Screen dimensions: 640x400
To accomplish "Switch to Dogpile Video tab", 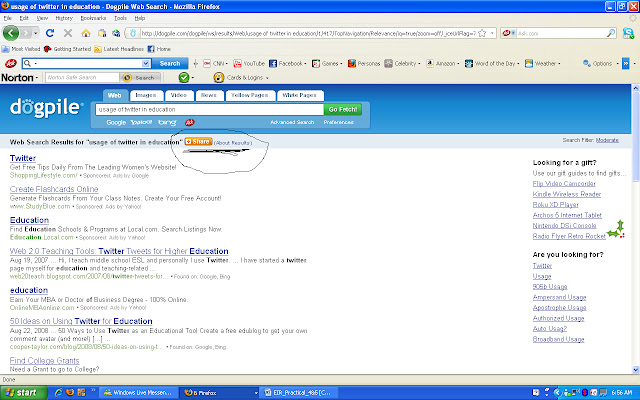I will [179, 95].
